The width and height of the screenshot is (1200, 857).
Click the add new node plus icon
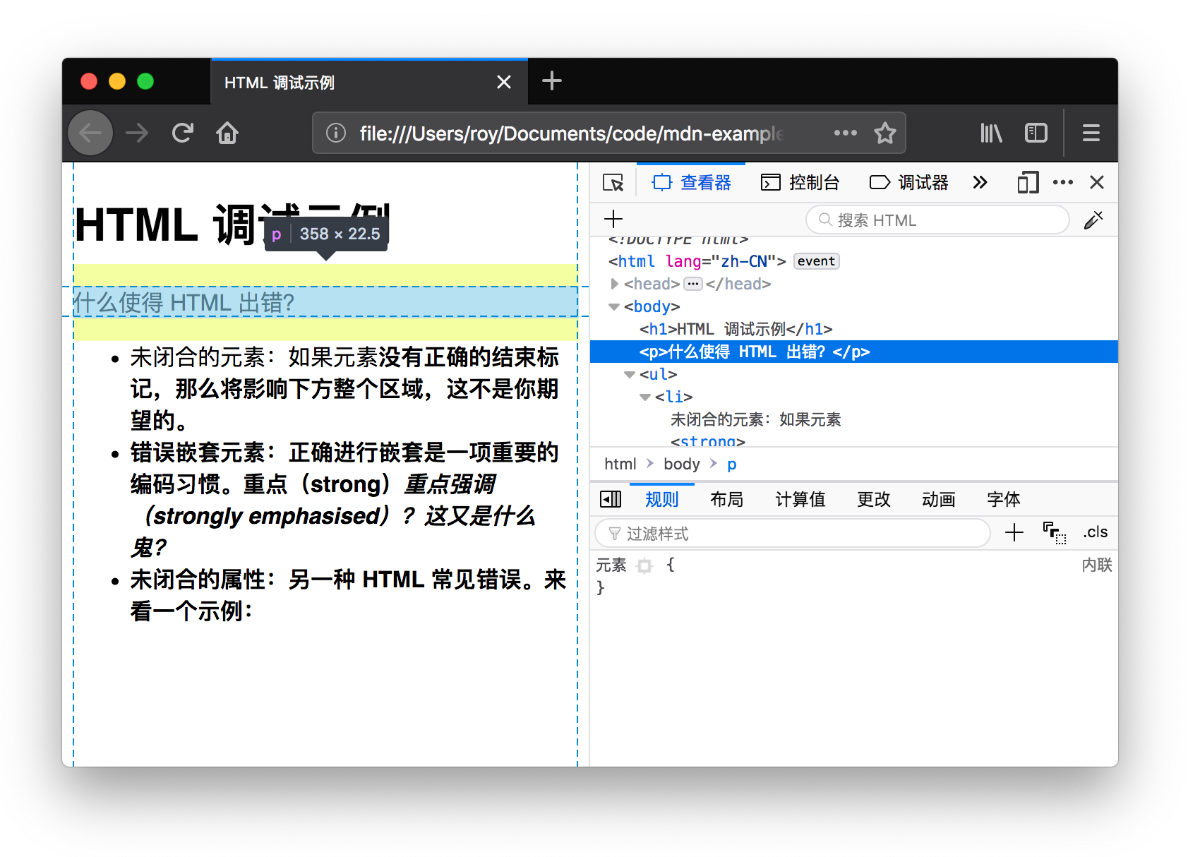click(614, 220)
